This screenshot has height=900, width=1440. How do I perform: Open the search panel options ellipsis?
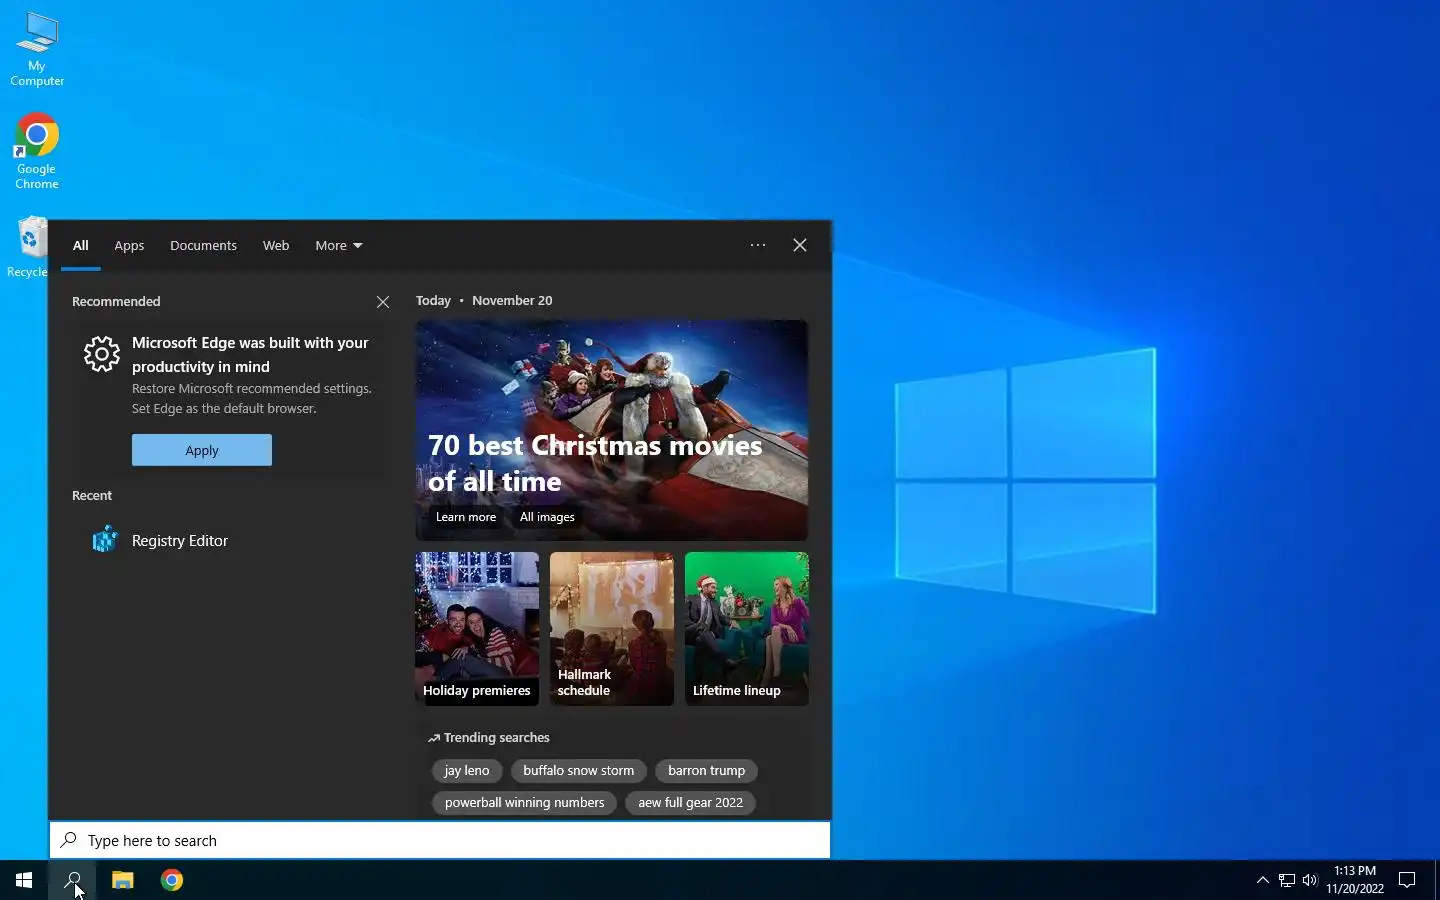(758, 245)
